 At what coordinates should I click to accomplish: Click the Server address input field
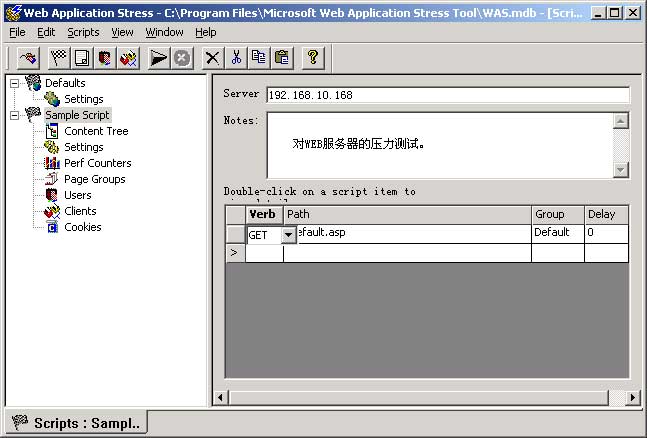(448, 95)
